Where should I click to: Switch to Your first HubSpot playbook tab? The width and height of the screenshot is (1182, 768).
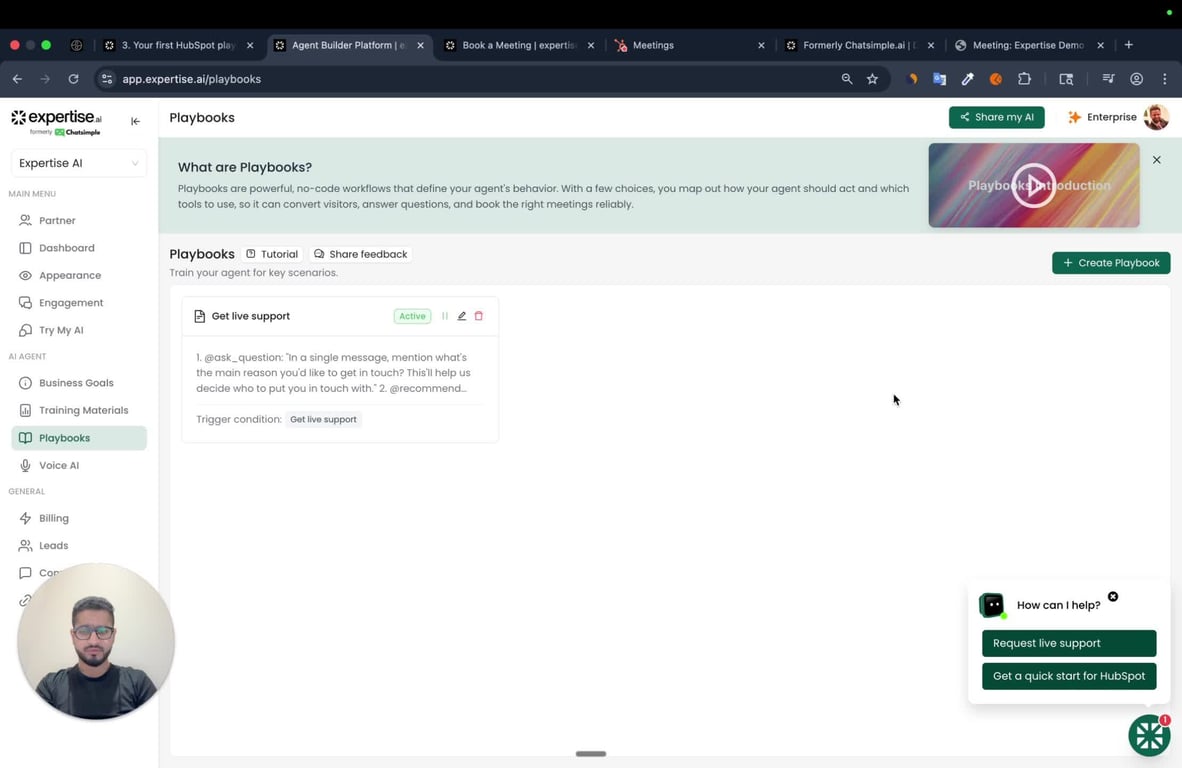(x=178, y=45)
